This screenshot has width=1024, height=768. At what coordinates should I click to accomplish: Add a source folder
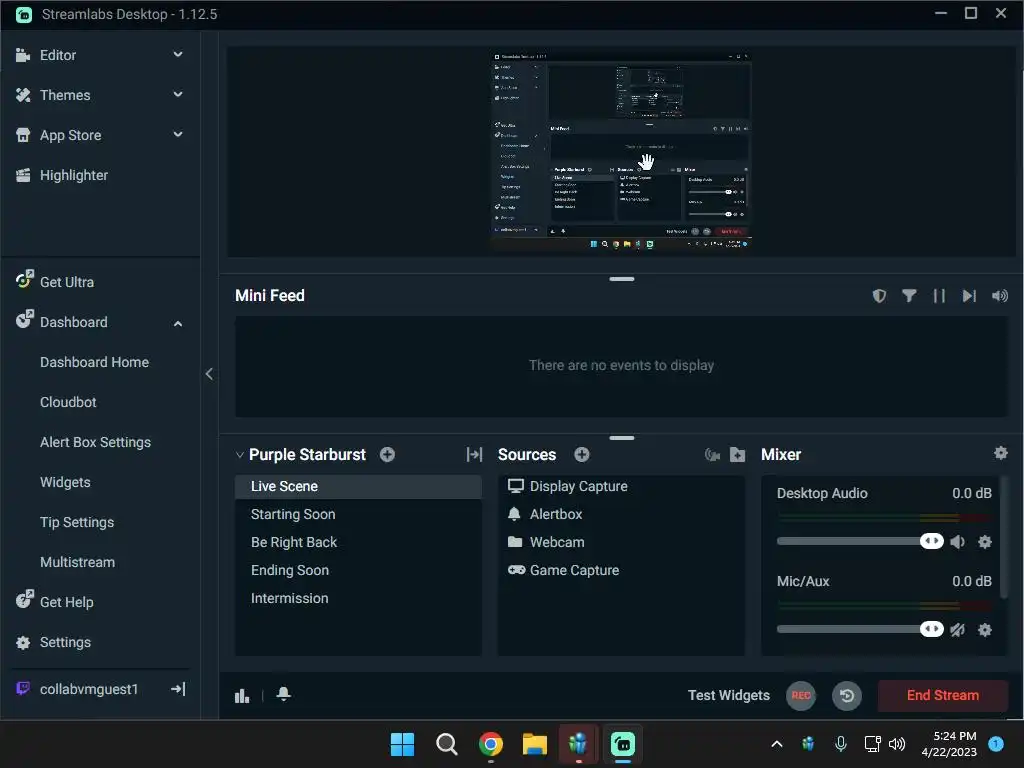tap(737, 455)
